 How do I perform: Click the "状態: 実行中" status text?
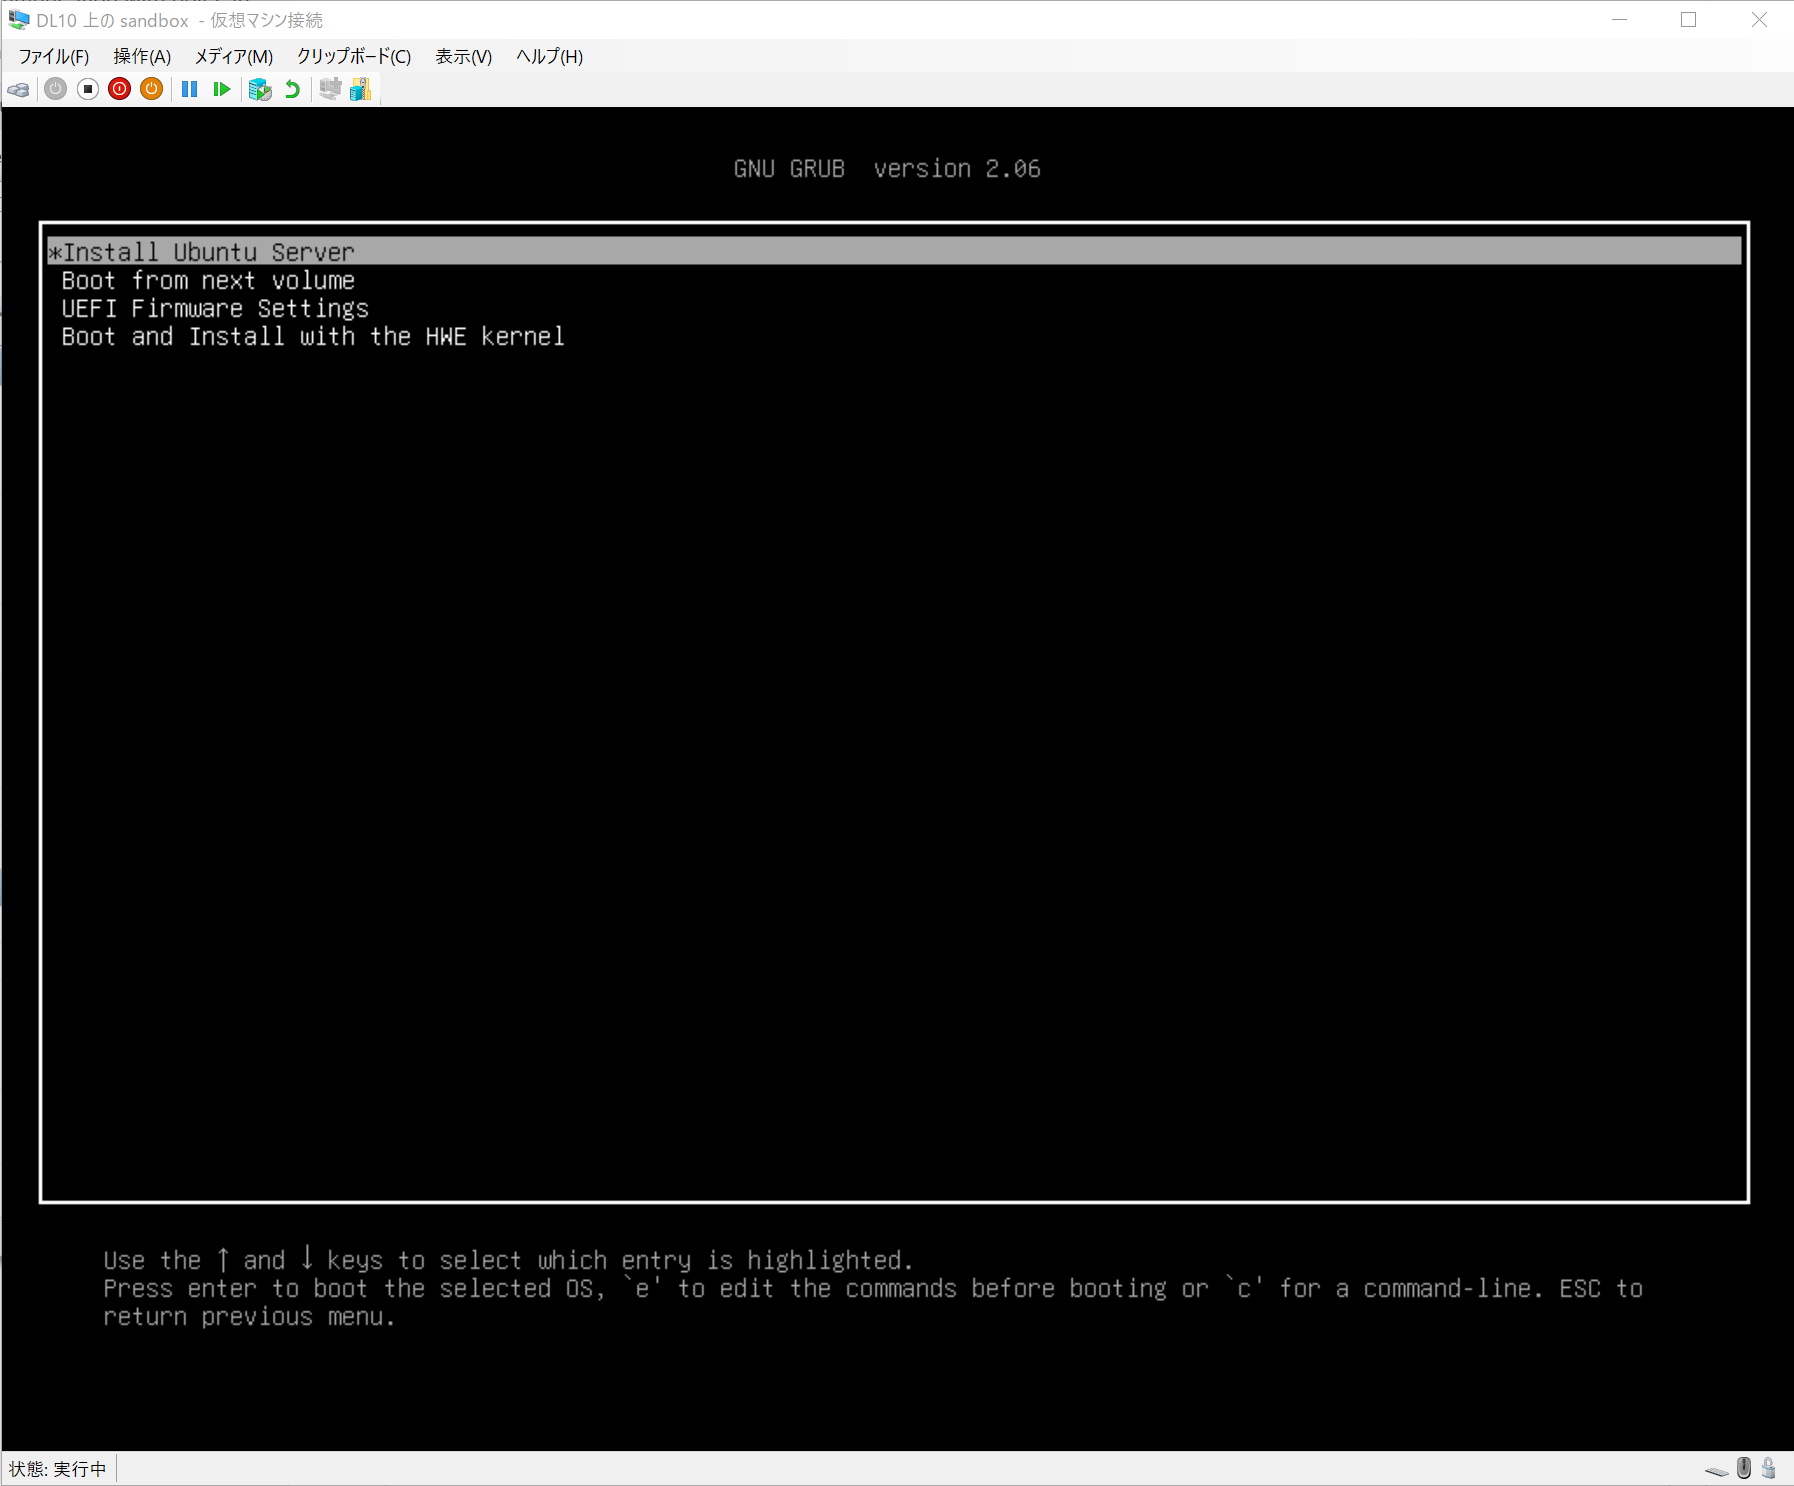click(x=58, y=1469)
